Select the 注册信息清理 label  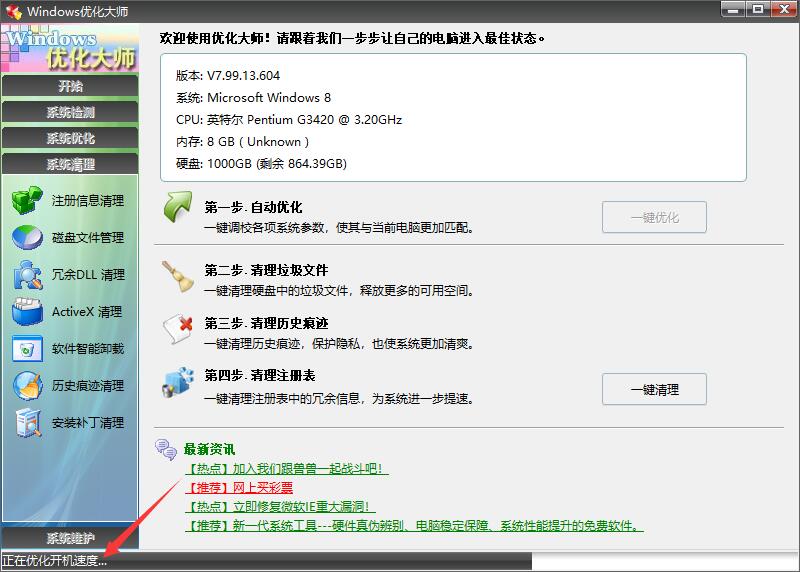88,201
